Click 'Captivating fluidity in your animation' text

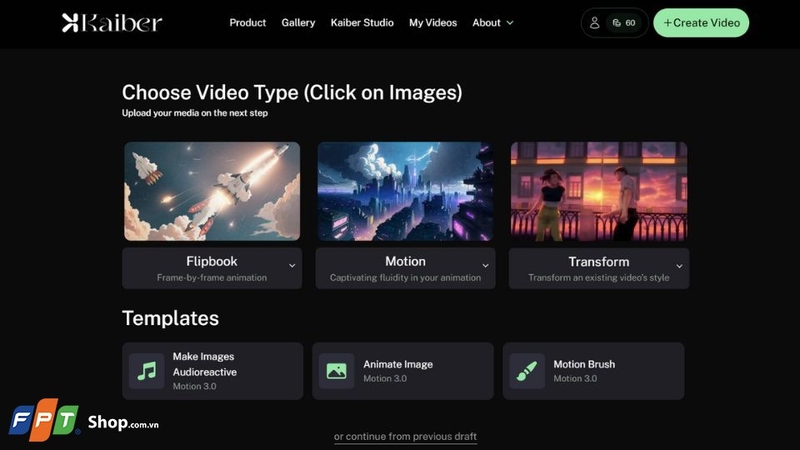coord(405,278)
